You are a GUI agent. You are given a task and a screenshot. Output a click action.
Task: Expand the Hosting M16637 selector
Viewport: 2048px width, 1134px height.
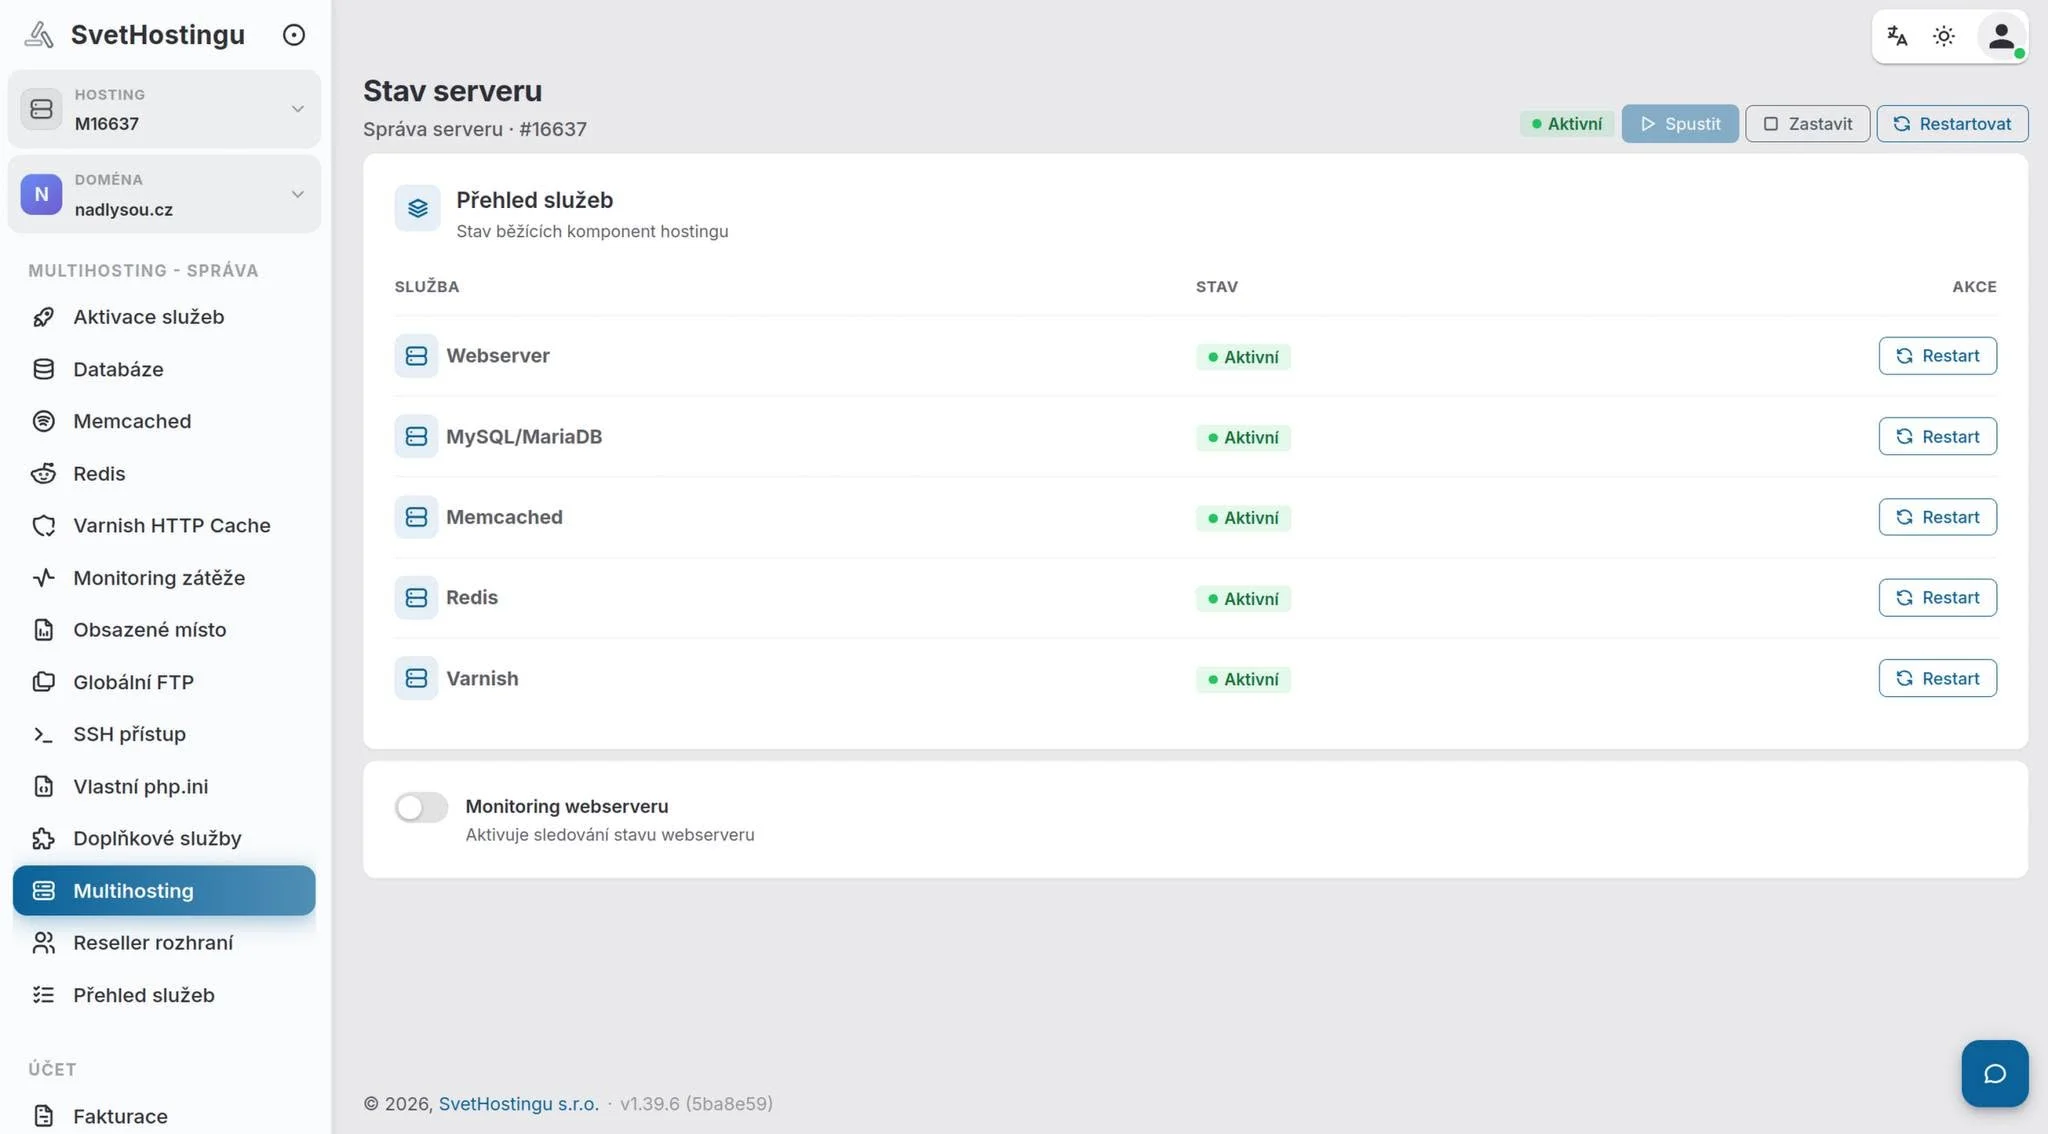point(164,109)
